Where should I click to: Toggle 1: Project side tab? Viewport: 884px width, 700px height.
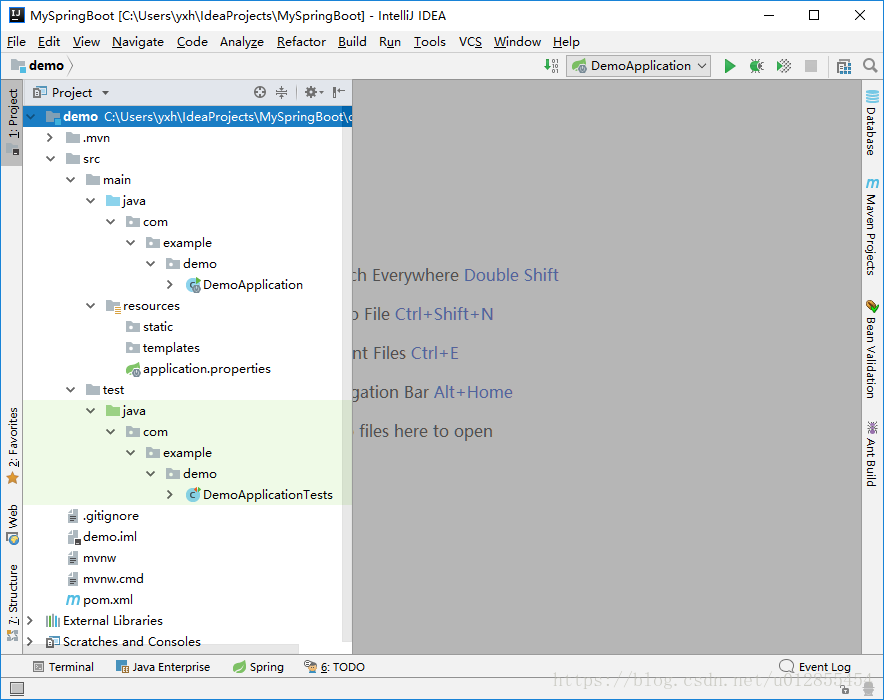12,122
